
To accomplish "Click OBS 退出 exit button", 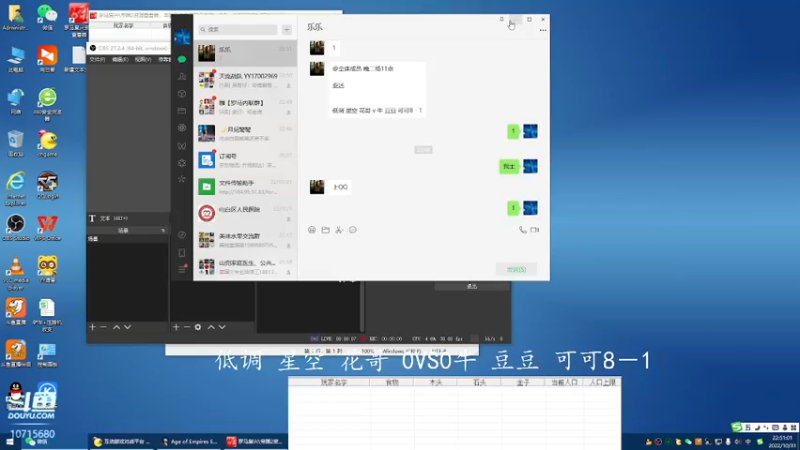I will coord(472,287).
